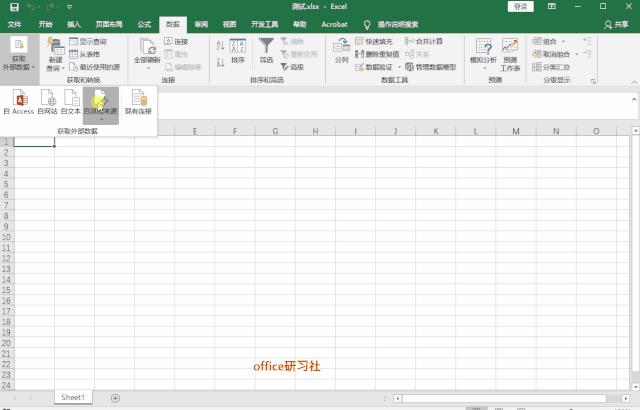
Task: Select column G header
Action: coord(275,131)
